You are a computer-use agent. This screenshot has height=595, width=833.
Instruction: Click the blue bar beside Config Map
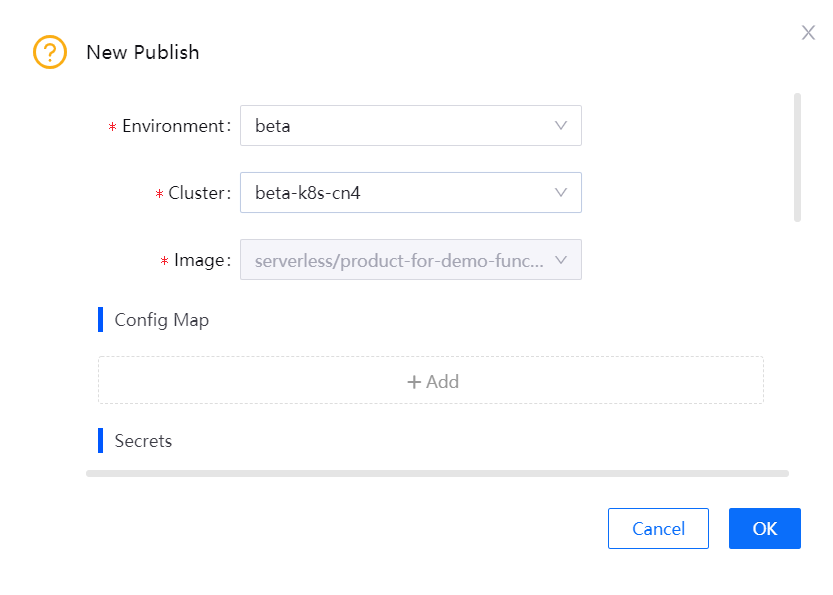(x=100, y=319)
